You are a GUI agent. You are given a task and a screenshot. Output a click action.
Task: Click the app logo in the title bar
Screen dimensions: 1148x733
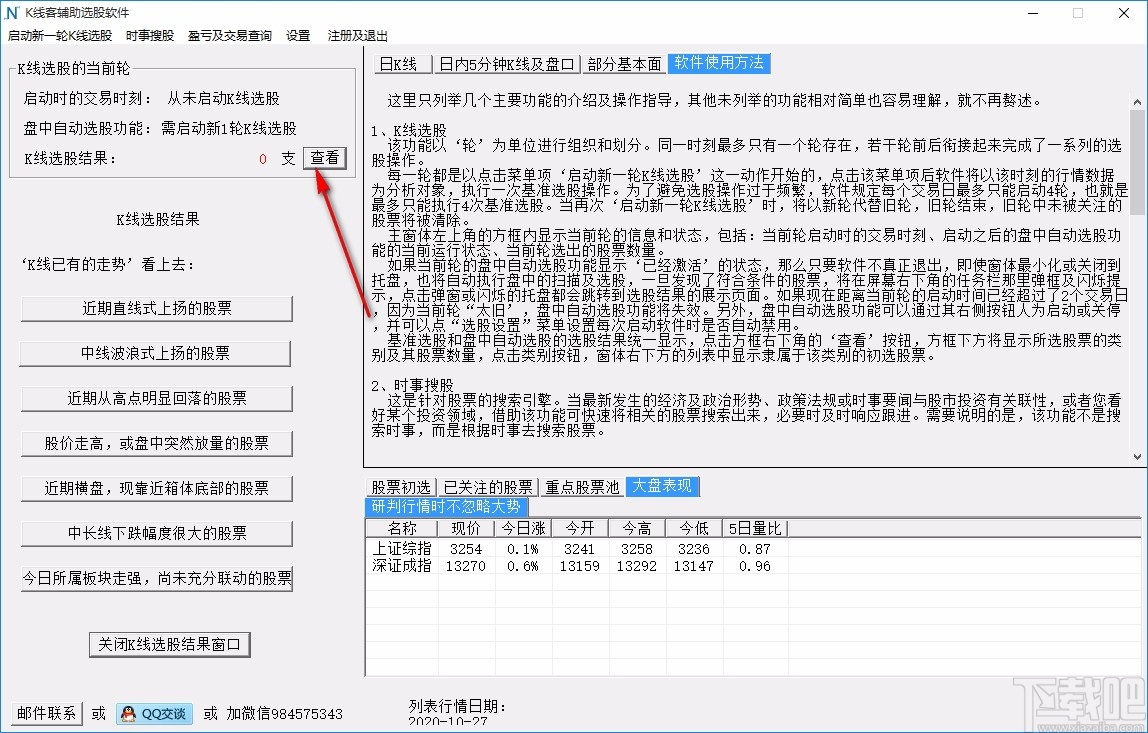coord(12,13)
